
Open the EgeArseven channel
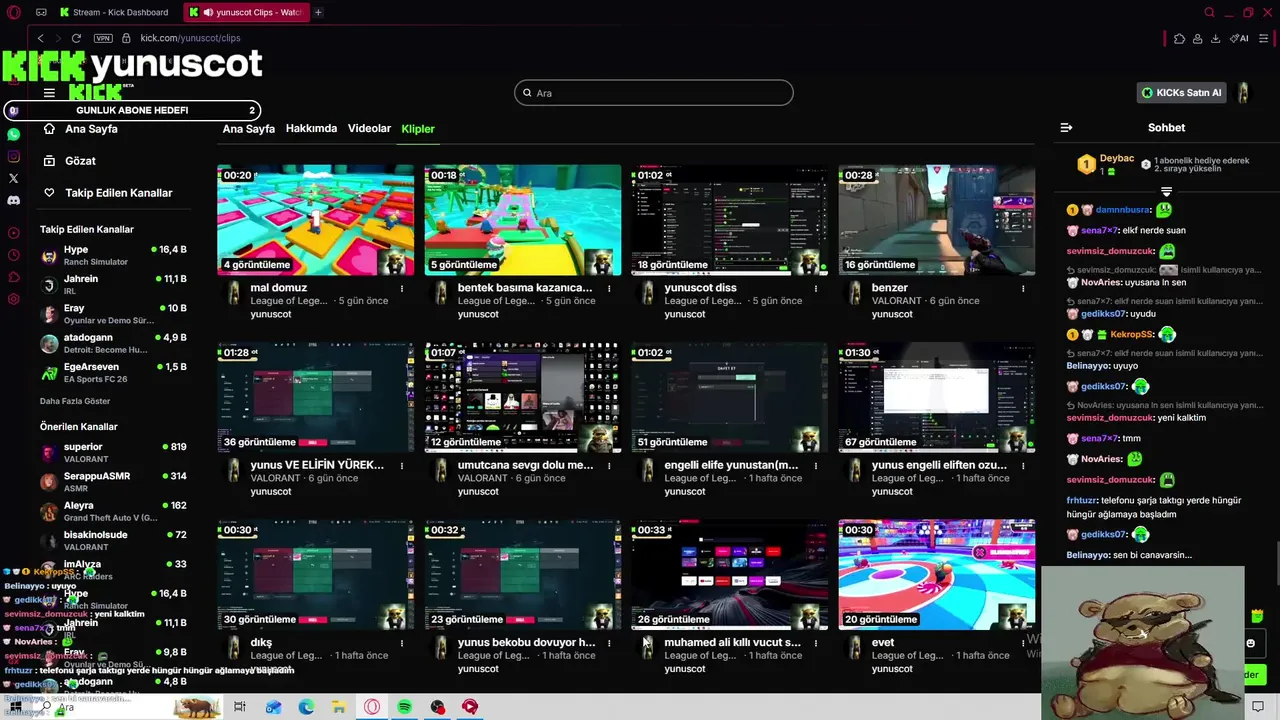113,373
